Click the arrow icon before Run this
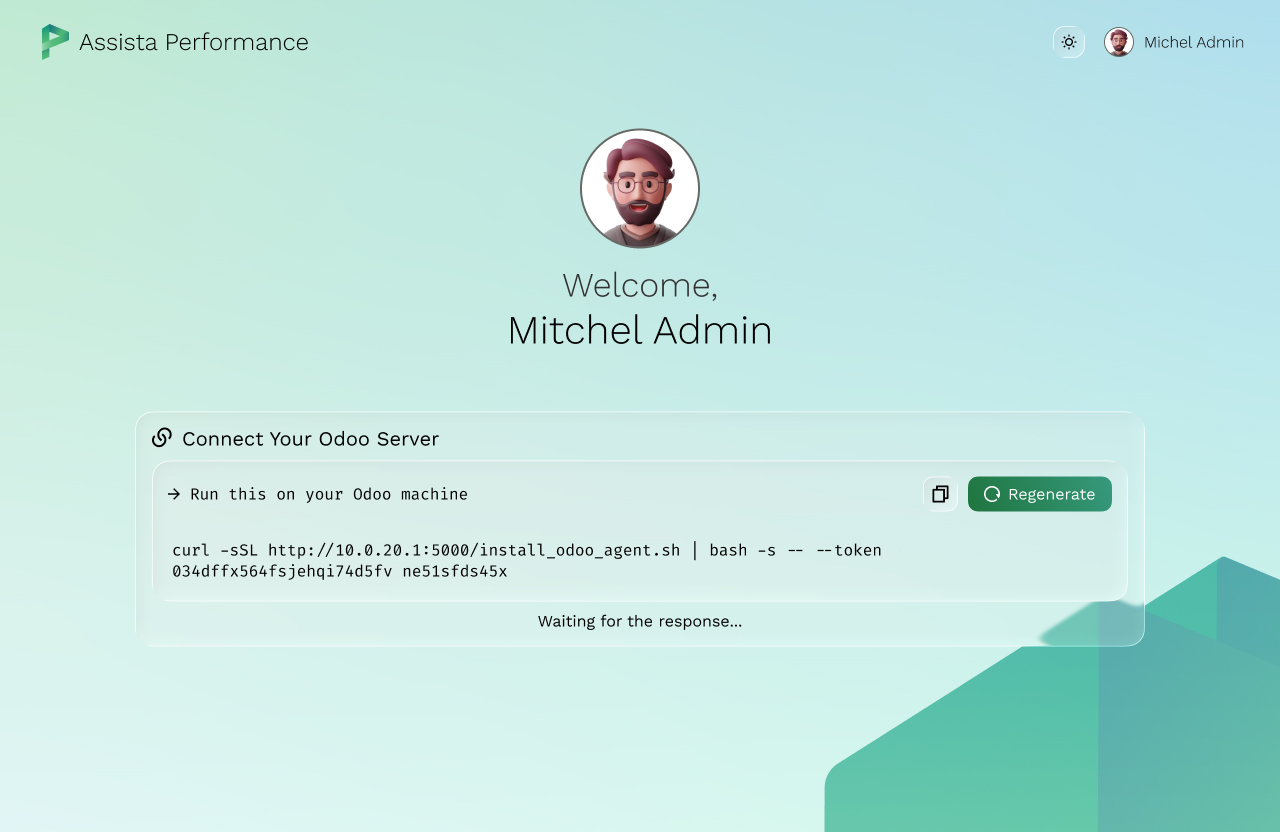 174,494
